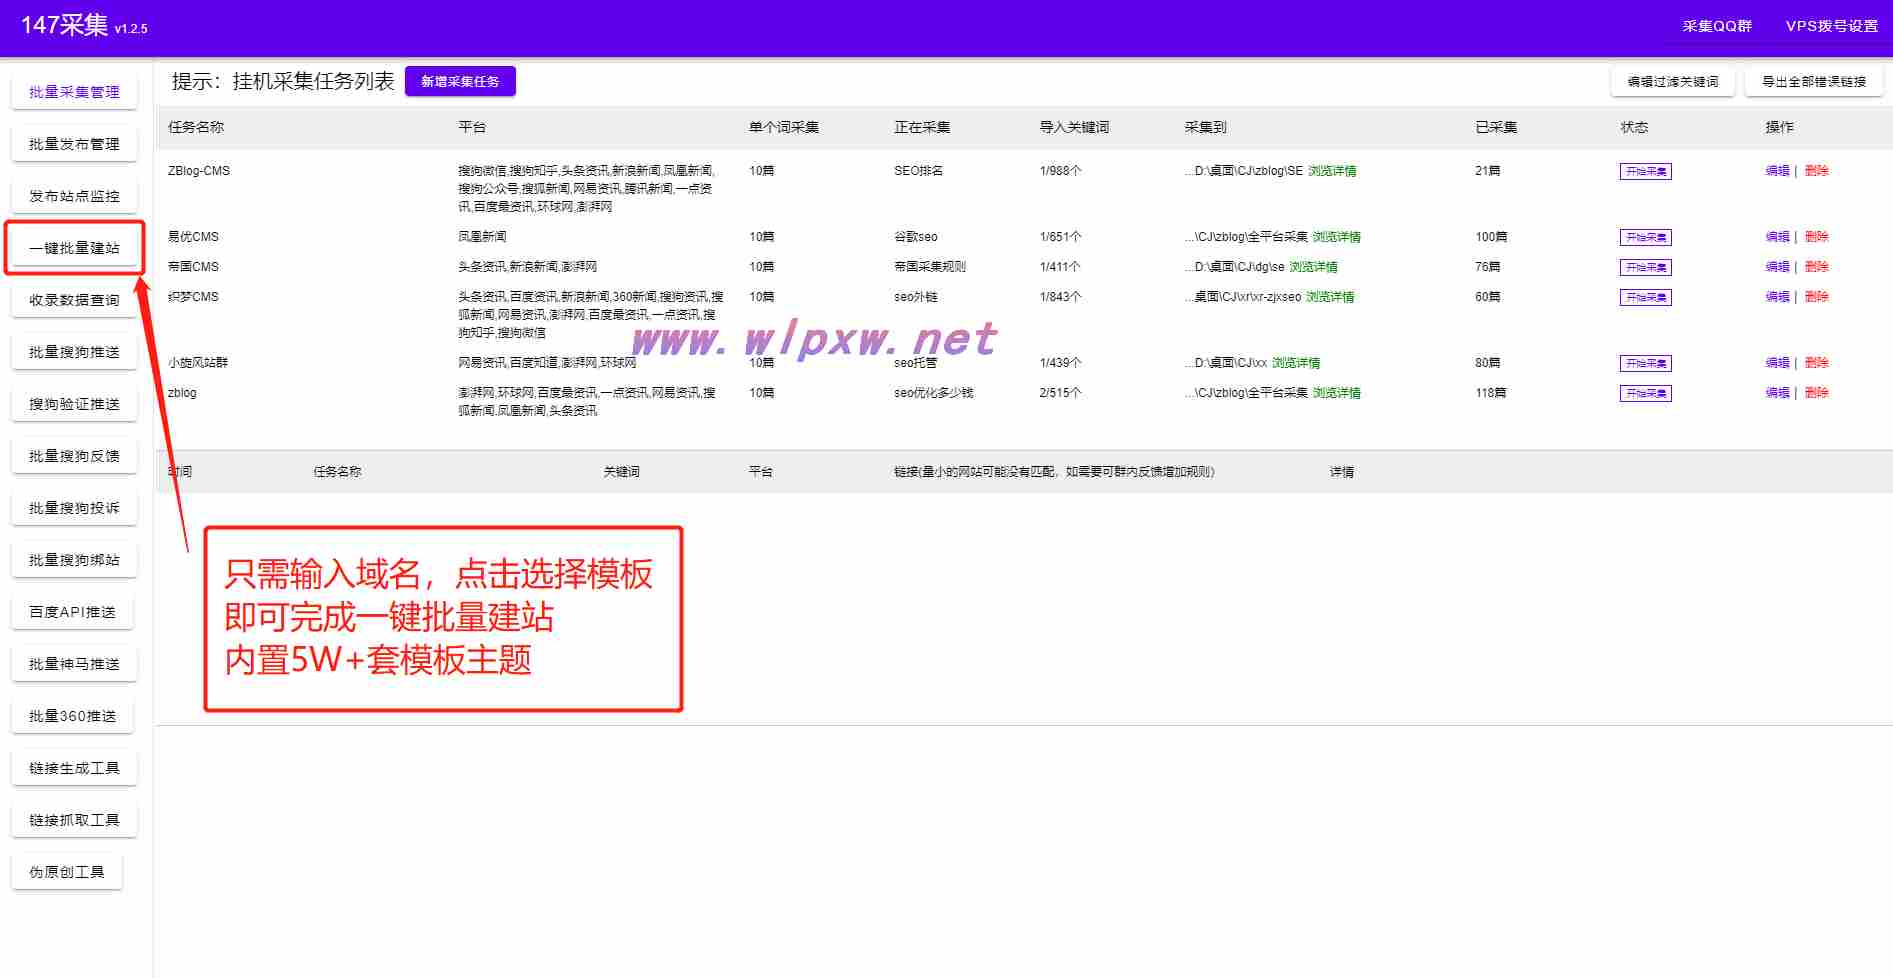Start collection for 帝国CMS task
This screenshot has height=978, width=1893.
pos(1645,268)
